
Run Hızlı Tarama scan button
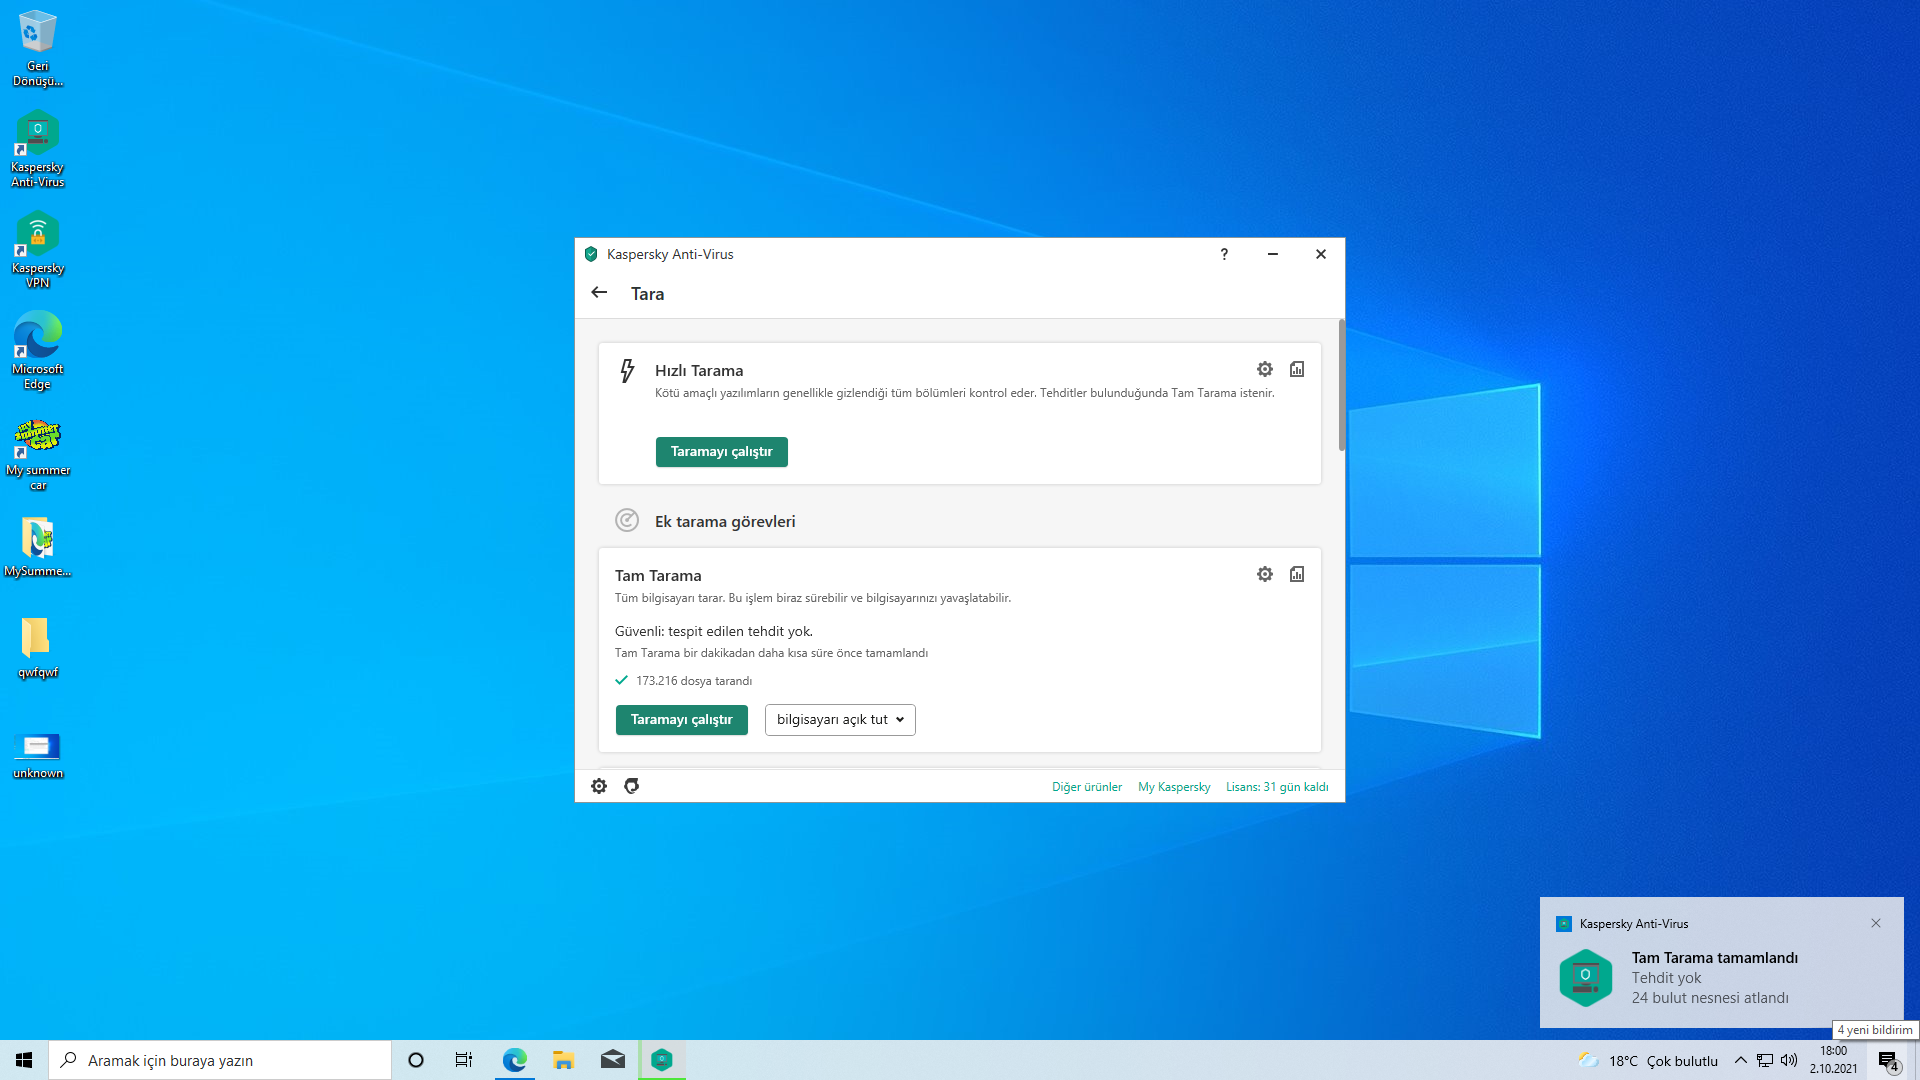(721, 452)
